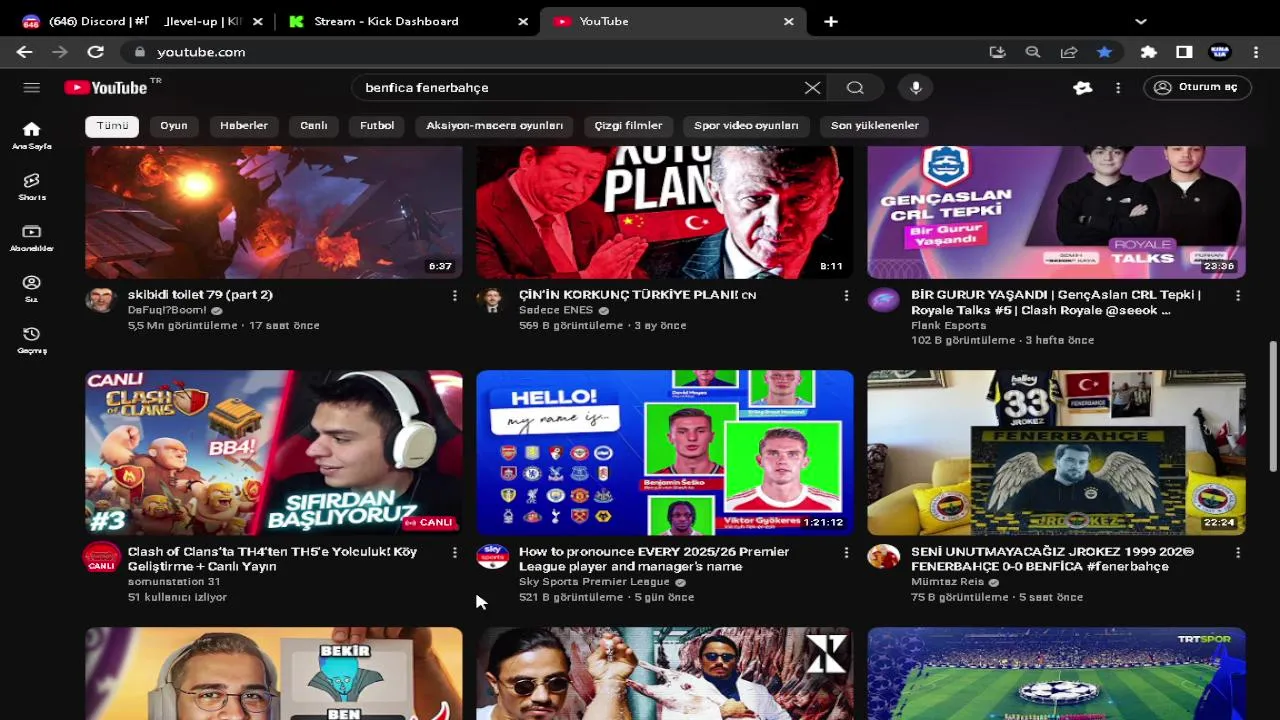Open a new browser tab with plus
This screenshot has width=1280, height=720.
[831, 21]
